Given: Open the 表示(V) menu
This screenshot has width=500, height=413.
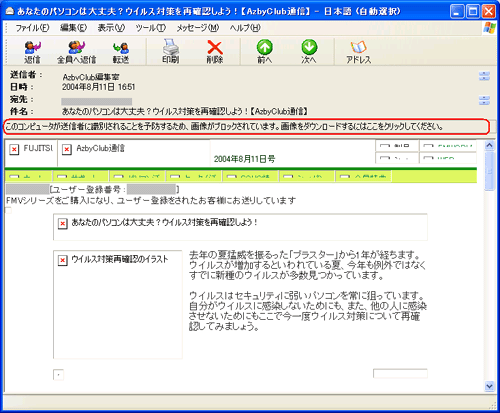Looking at the screenshot, I should tap(111, 28).
